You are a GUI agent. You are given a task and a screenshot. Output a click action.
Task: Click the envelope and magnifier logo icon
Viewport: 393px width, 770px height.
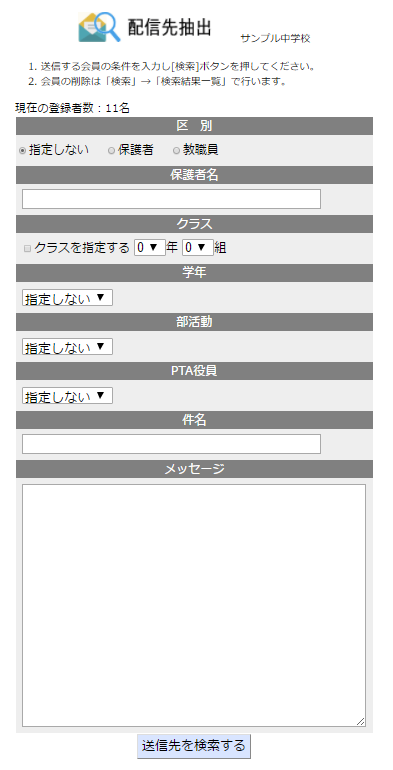[99, 27]
